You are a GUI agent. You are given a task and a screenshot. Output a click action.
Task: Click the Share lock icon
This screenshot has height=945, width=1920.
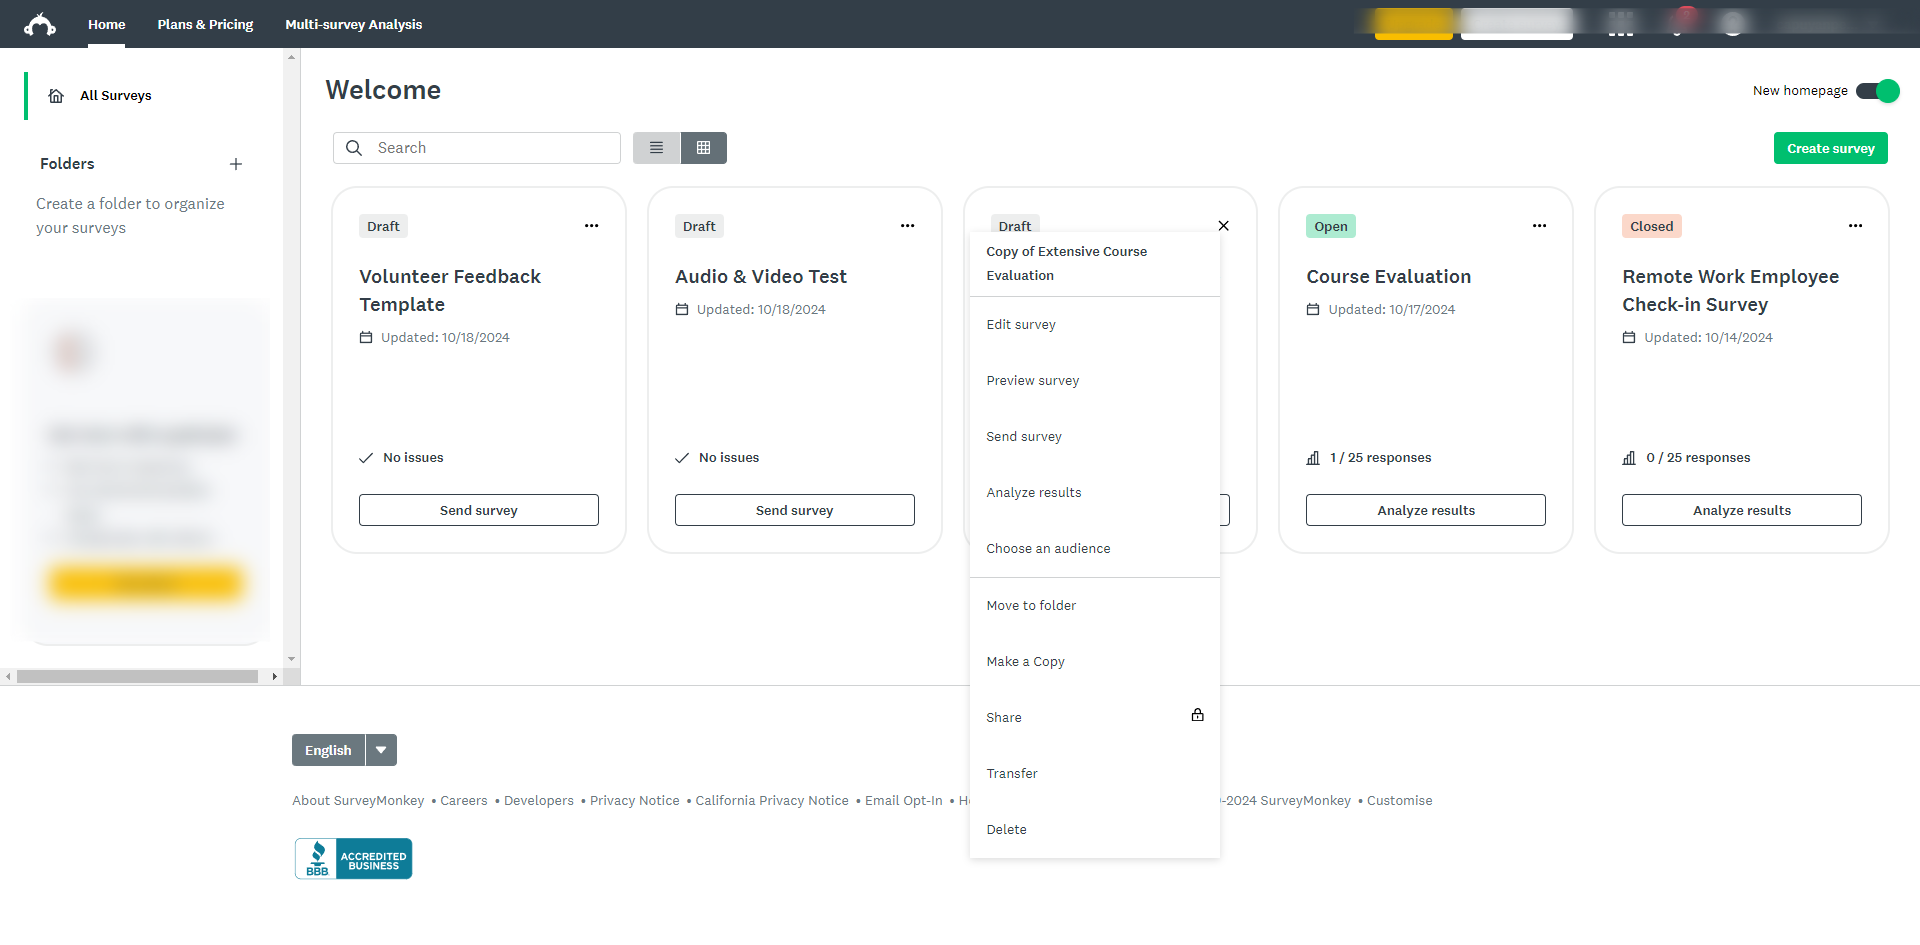point(1198,715)
